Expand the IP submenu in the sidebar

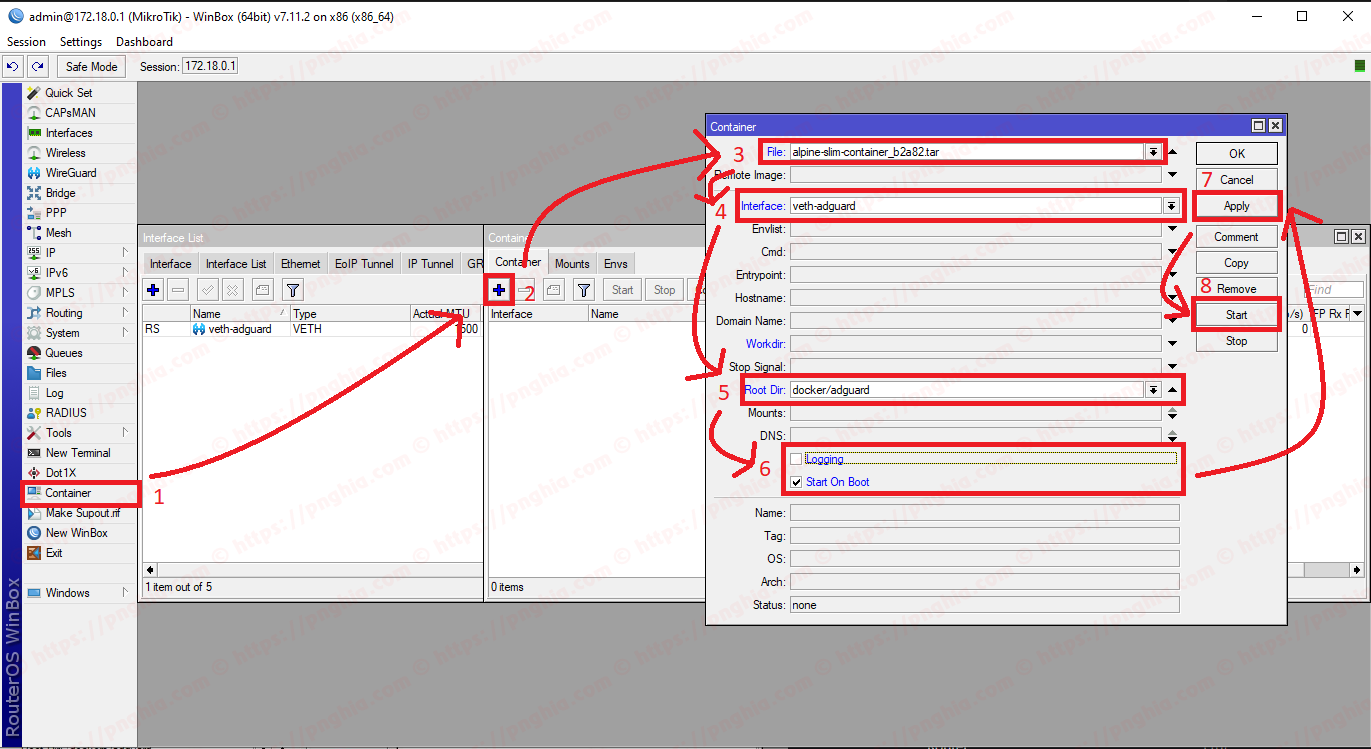(125, 253)
